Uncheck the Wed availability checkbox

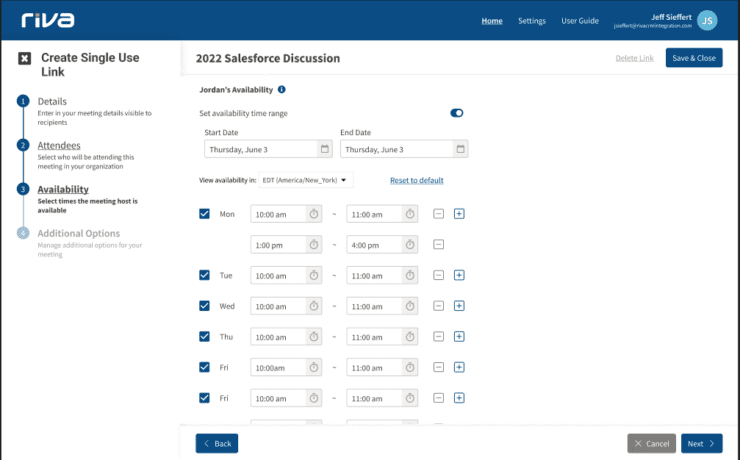pos(205,306)
